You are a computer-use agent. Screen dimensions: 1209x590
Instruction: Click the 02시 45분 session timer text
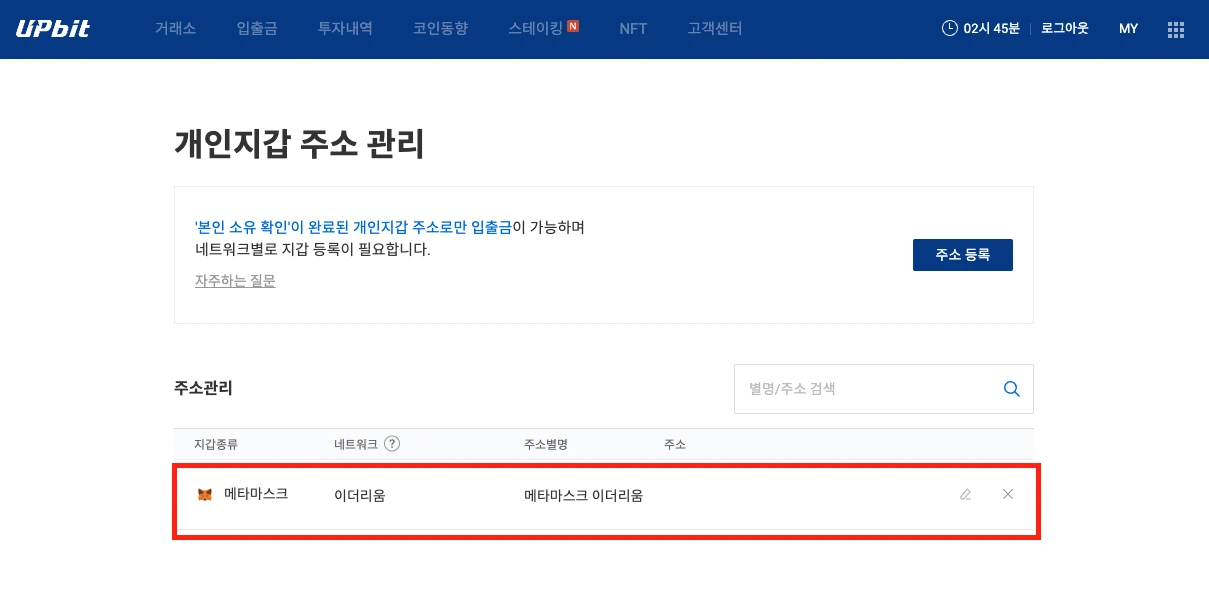(992, 29)
